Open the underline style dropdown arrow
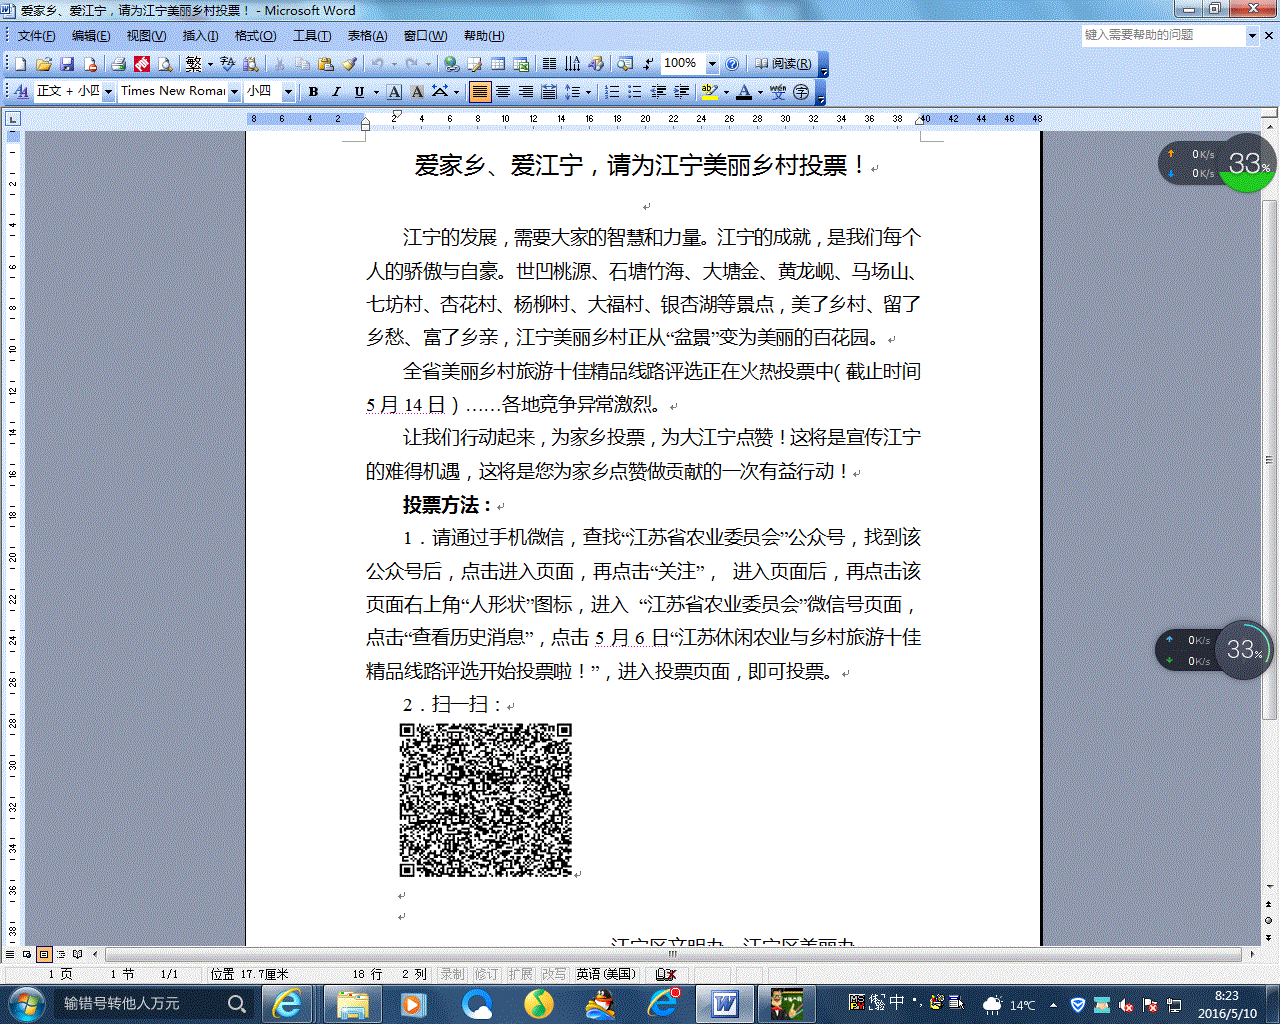This screenshot has height=1024, width=1280. pyautogui.click(x=376, y=91)
